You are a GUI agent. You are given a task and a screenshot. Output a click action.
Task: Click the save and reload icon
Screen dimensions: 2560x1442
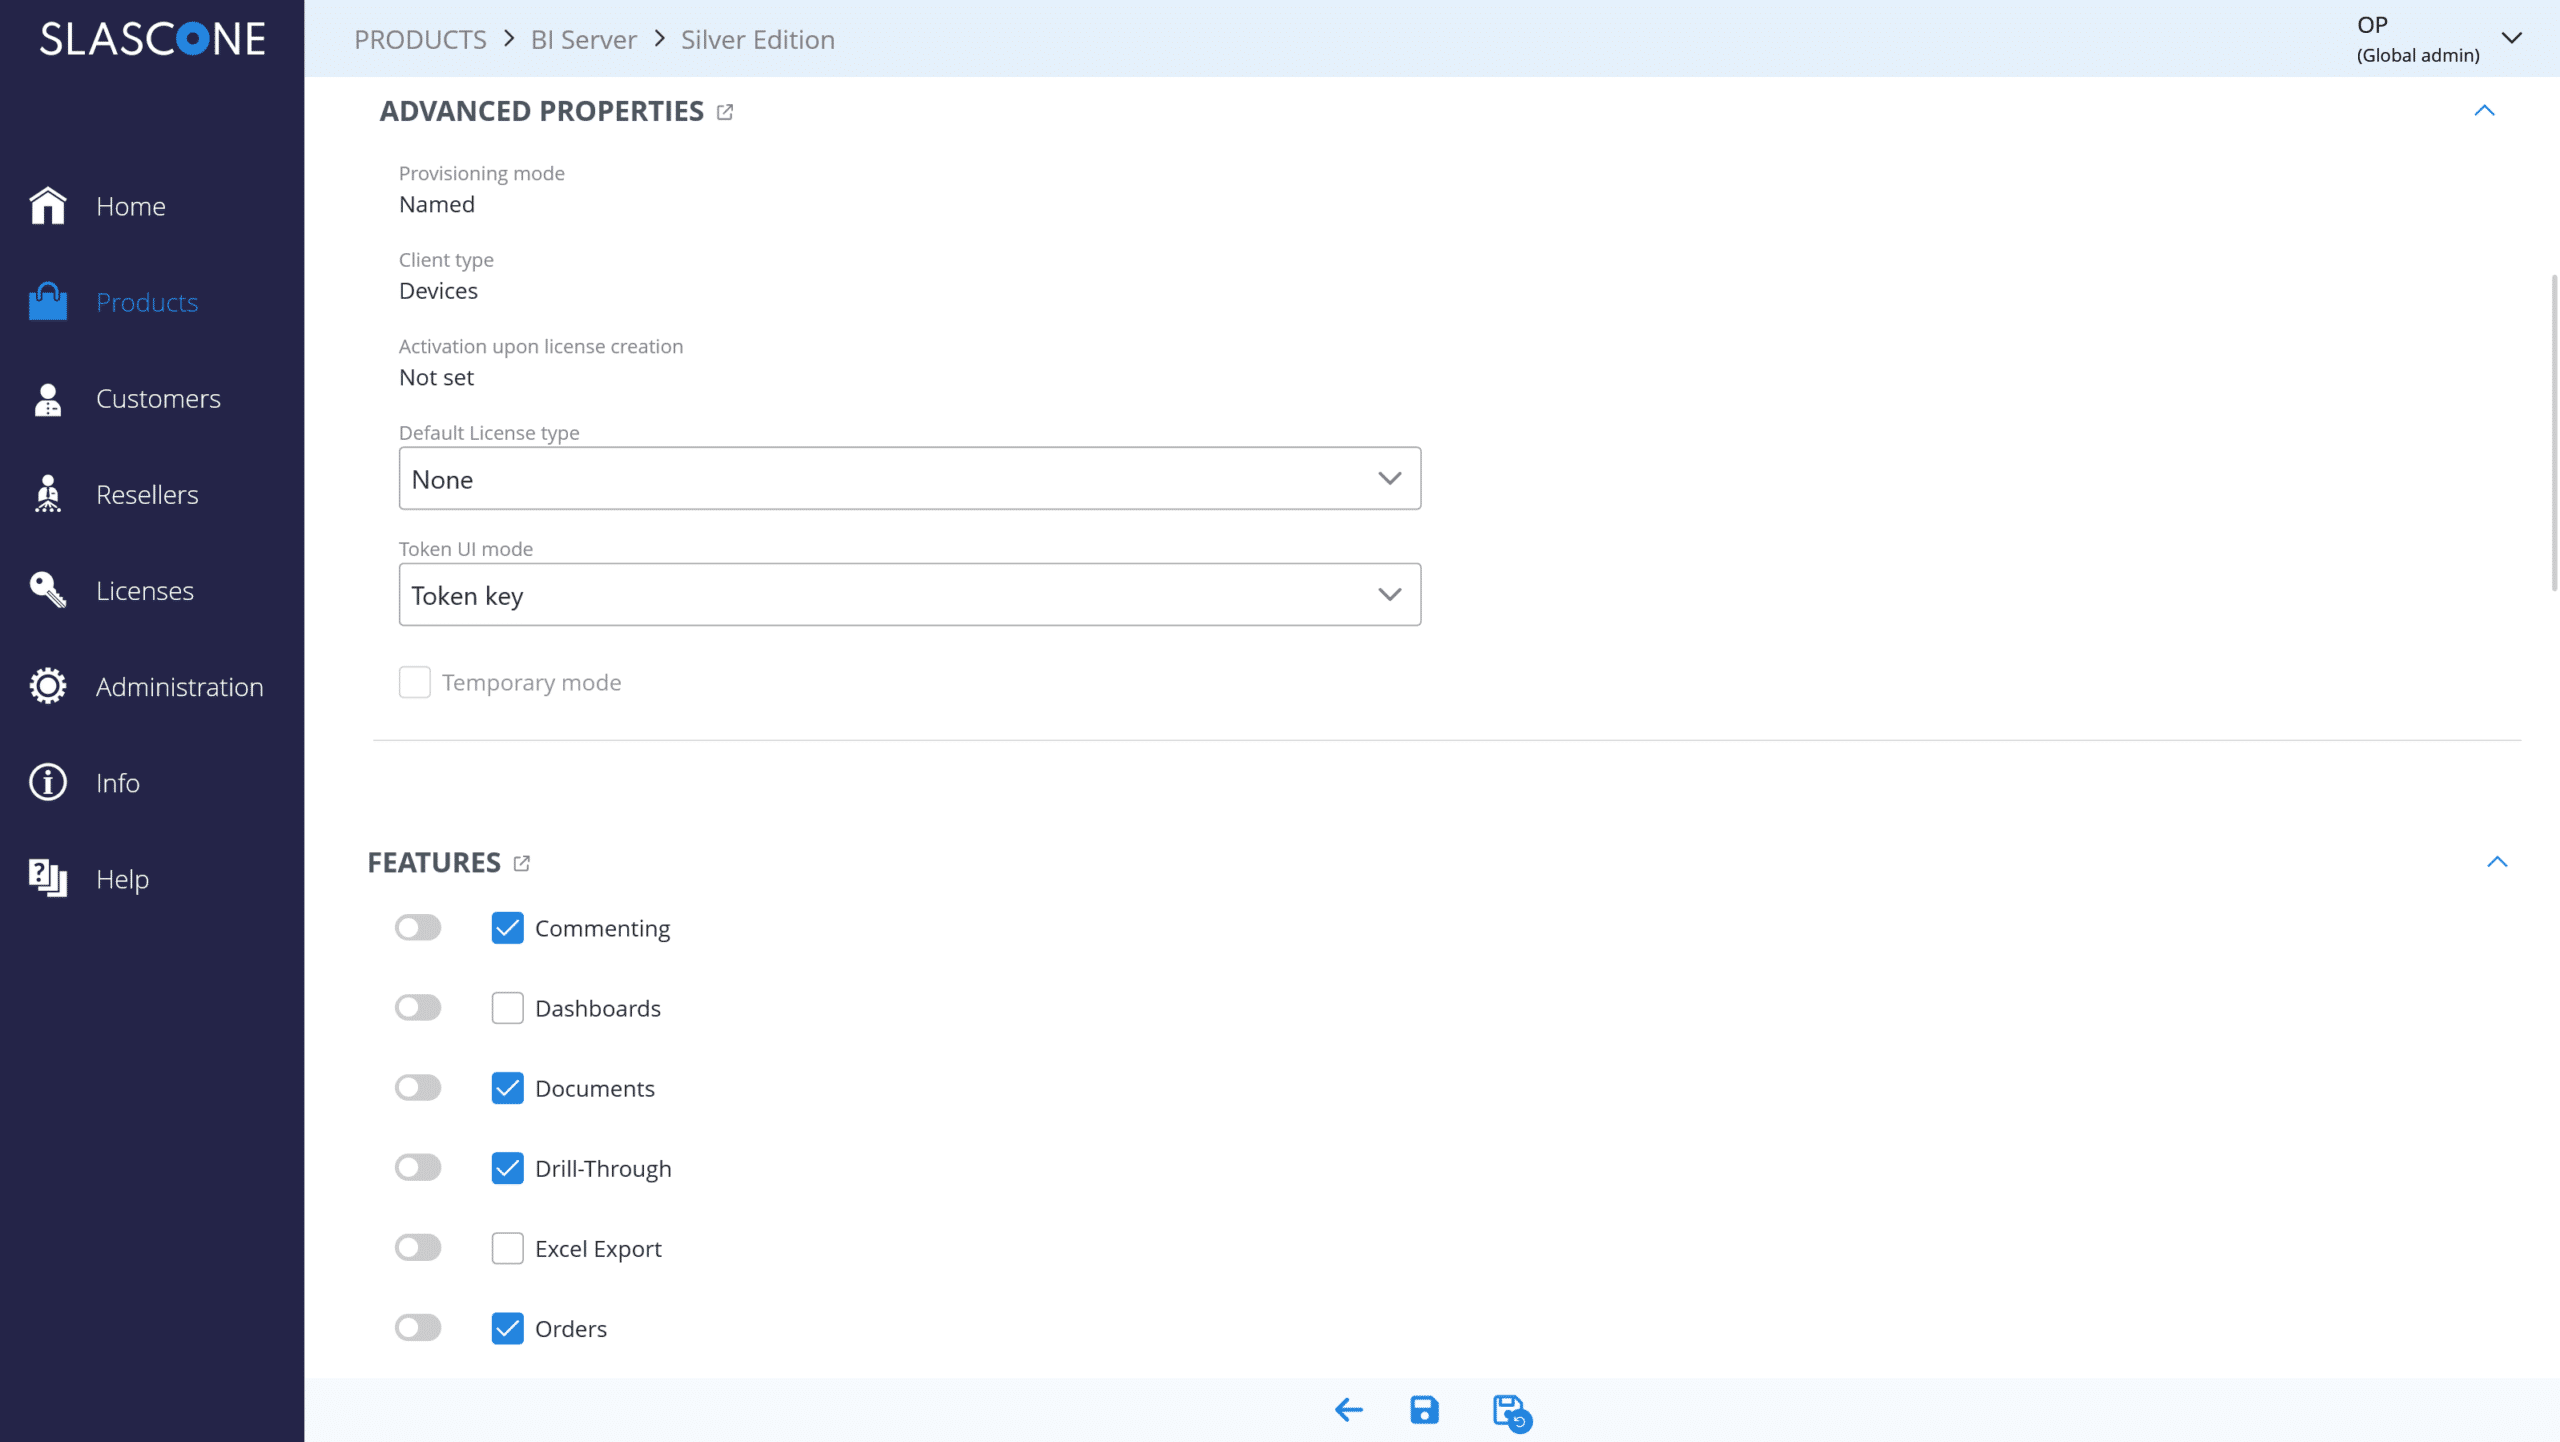[1510, 1412]
